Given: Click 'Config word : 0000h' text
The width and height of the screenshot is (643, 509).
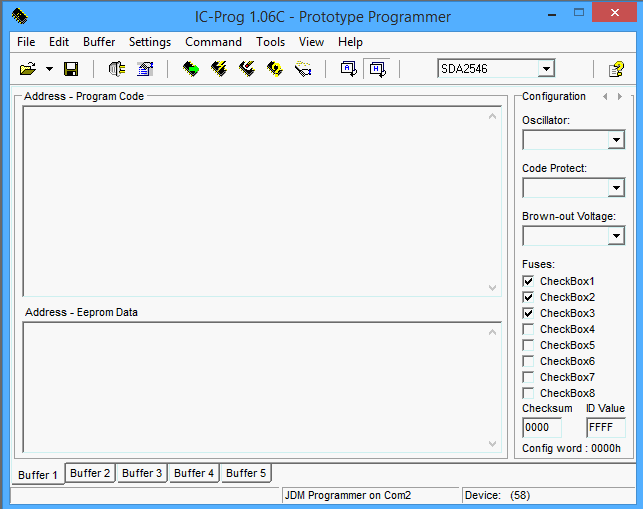Looking at the screenshot, I should point(571,448).
